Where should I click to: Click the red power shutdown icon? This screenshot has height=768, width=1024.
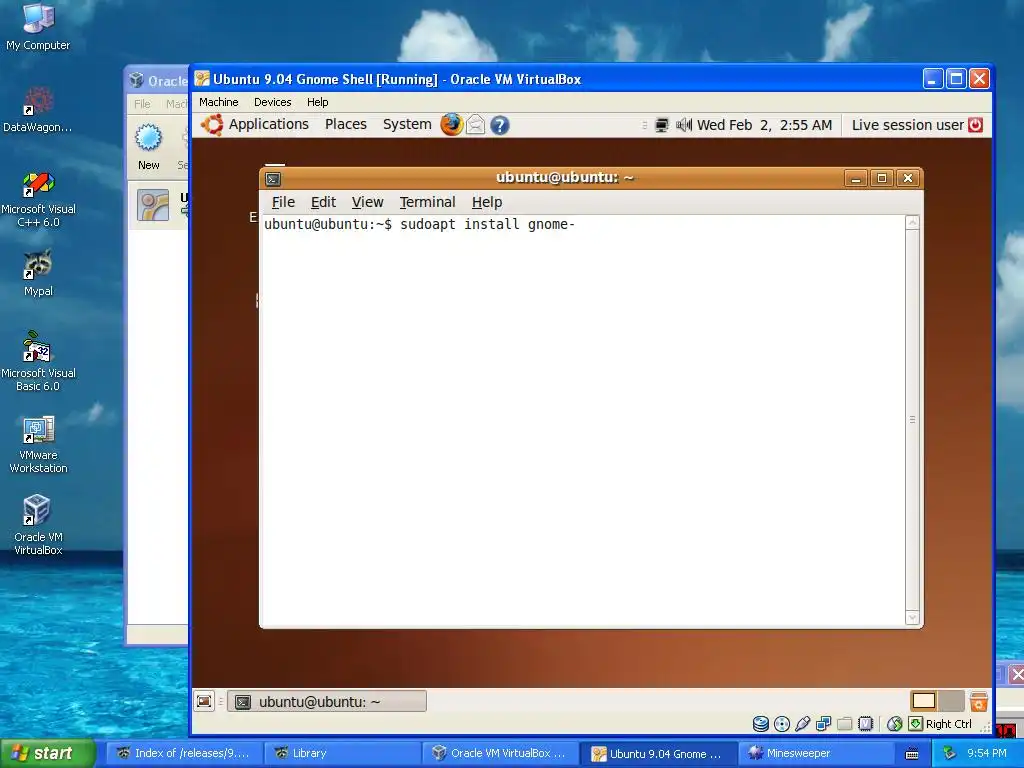[976, 125]
